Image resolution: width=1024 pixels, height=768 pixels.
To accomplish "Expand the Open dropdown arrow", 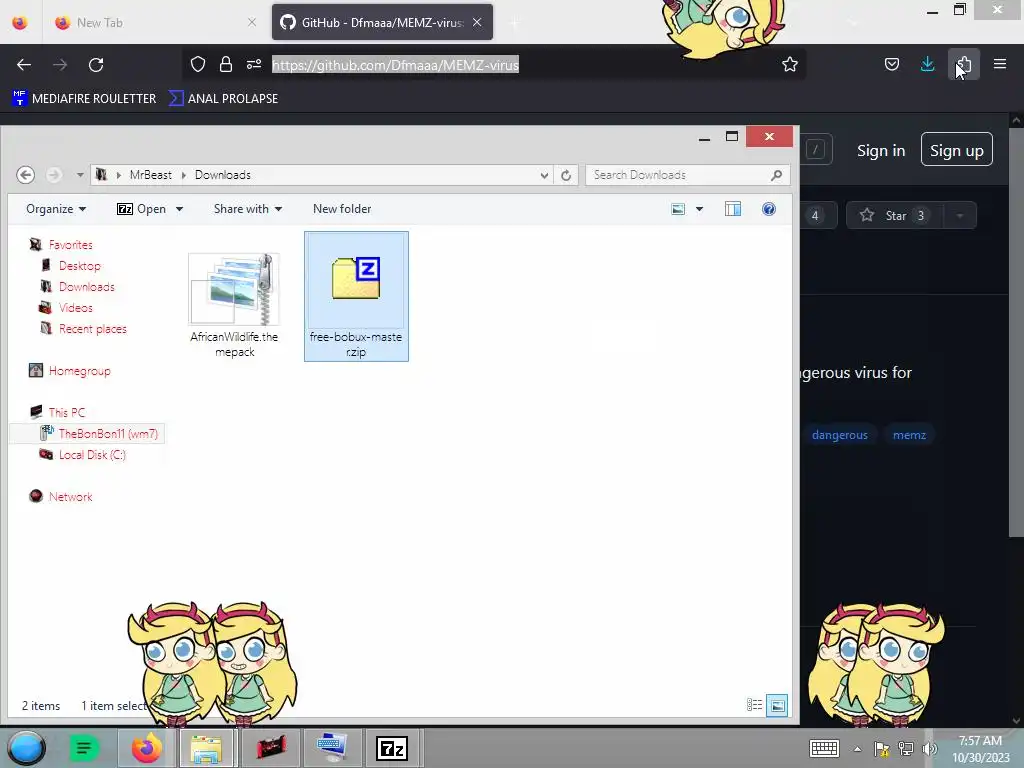I will (180, 209).
